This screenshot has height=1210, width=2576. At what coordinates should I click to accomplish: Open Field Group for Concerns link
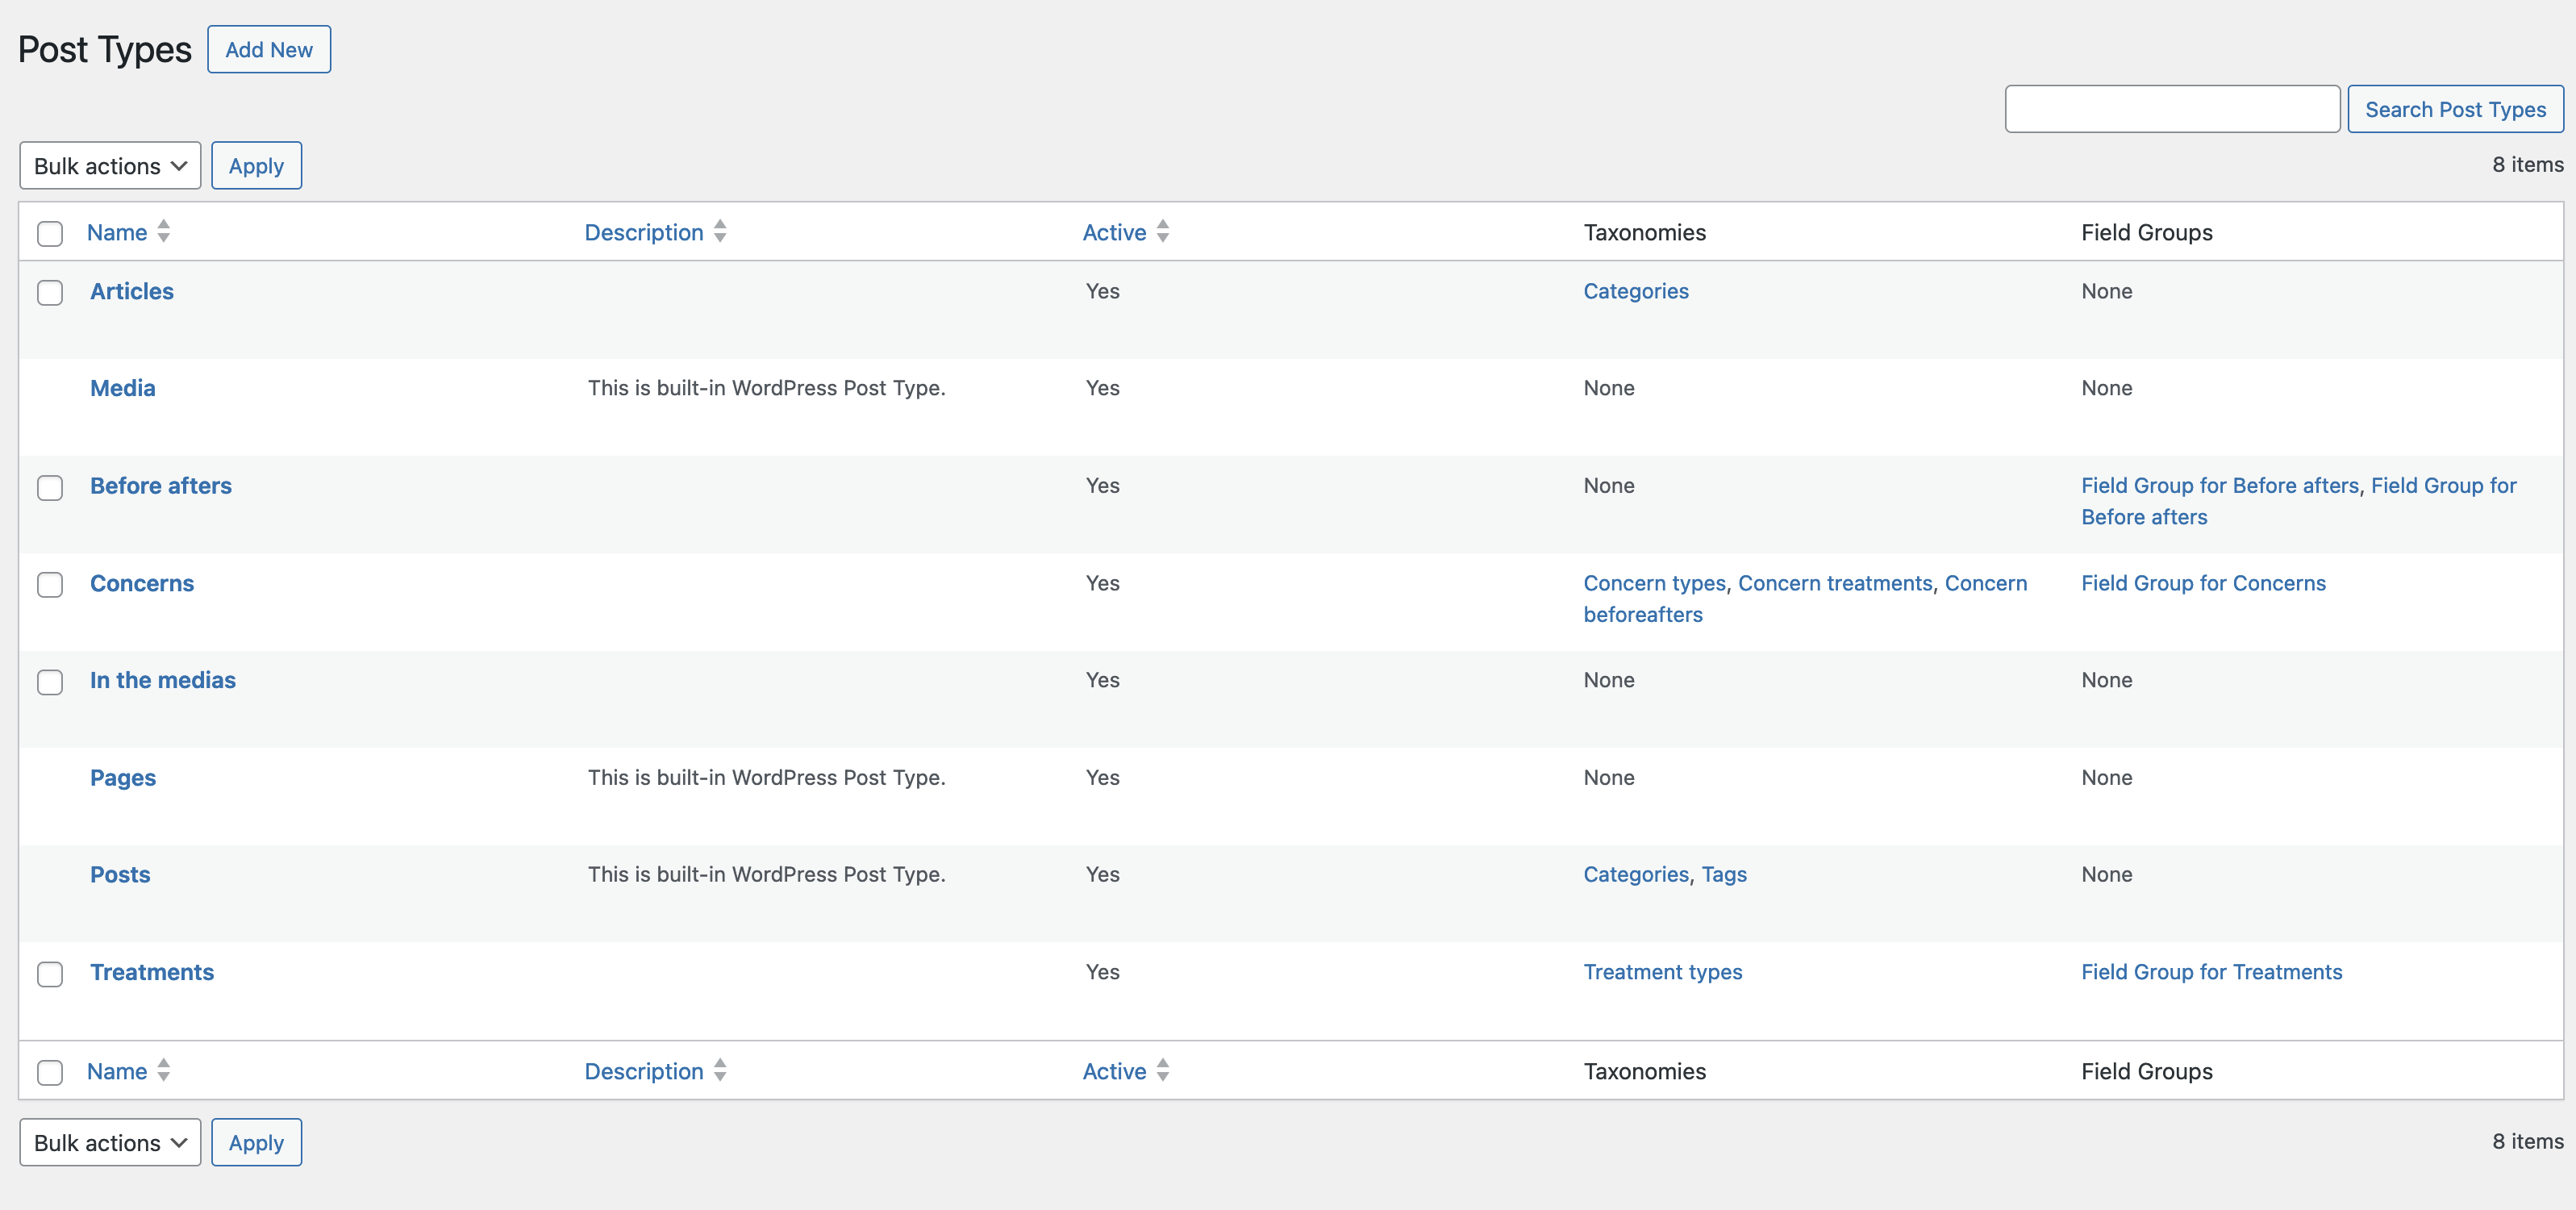coord(2204,583)
